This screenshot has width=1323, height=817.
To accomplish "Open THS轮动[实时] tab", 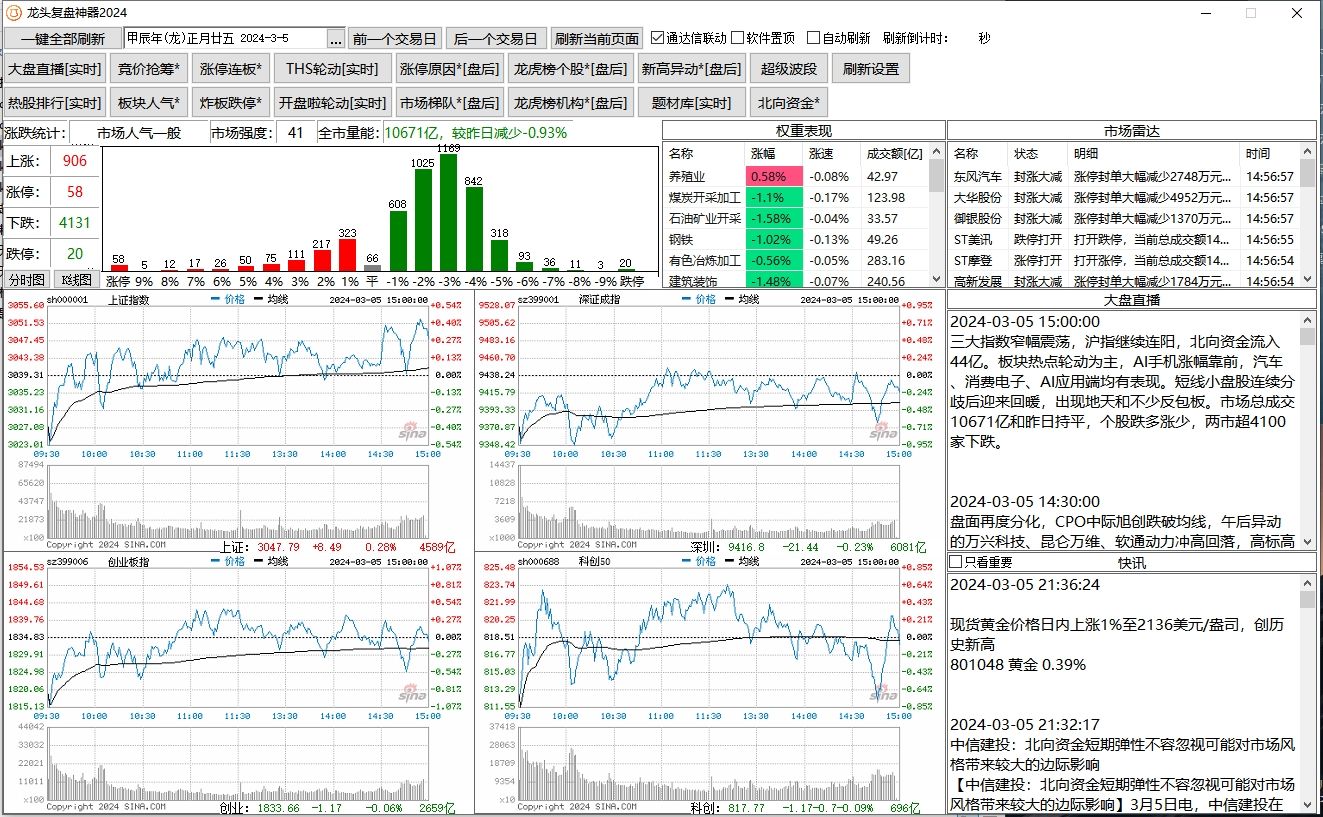I will [332, 69].
